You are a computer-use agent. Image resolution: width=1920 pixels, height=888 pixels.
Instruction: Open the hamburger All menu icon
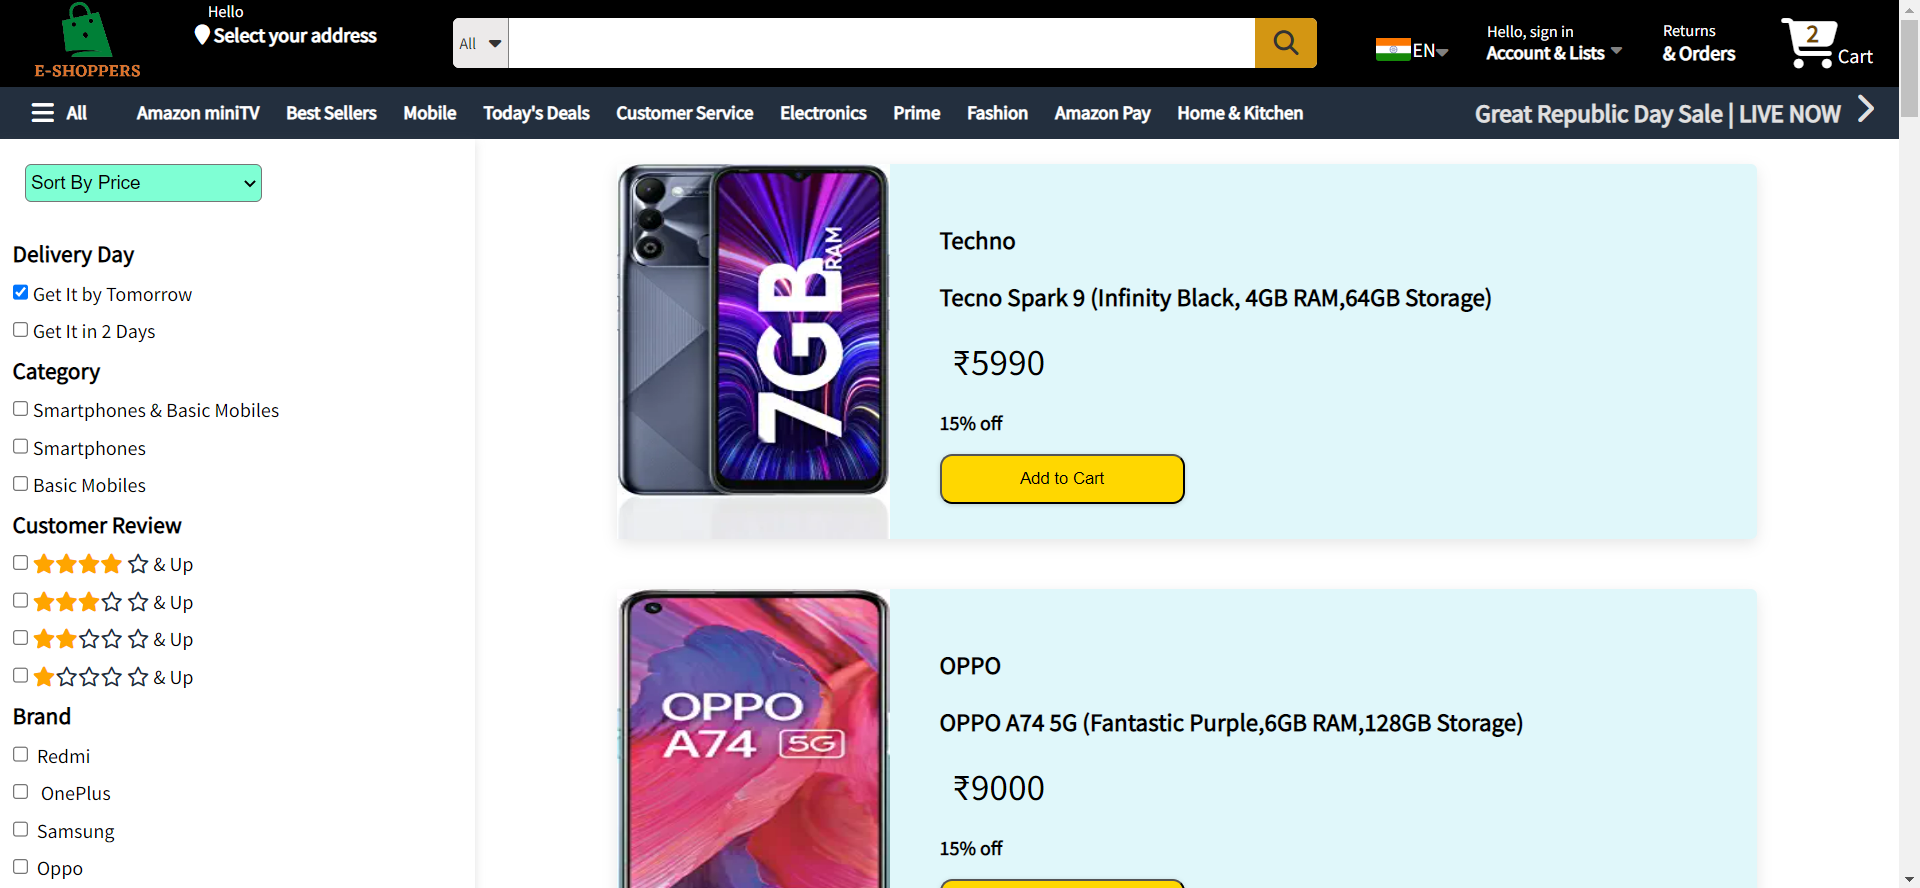(43, 113)
